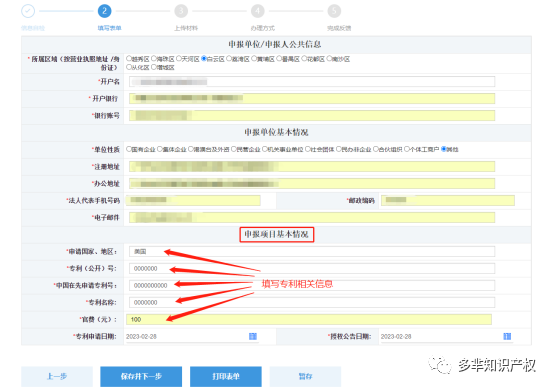553x390 pixels.
Task: Focus the 注册地址 input field
Action: coord(312,166)
